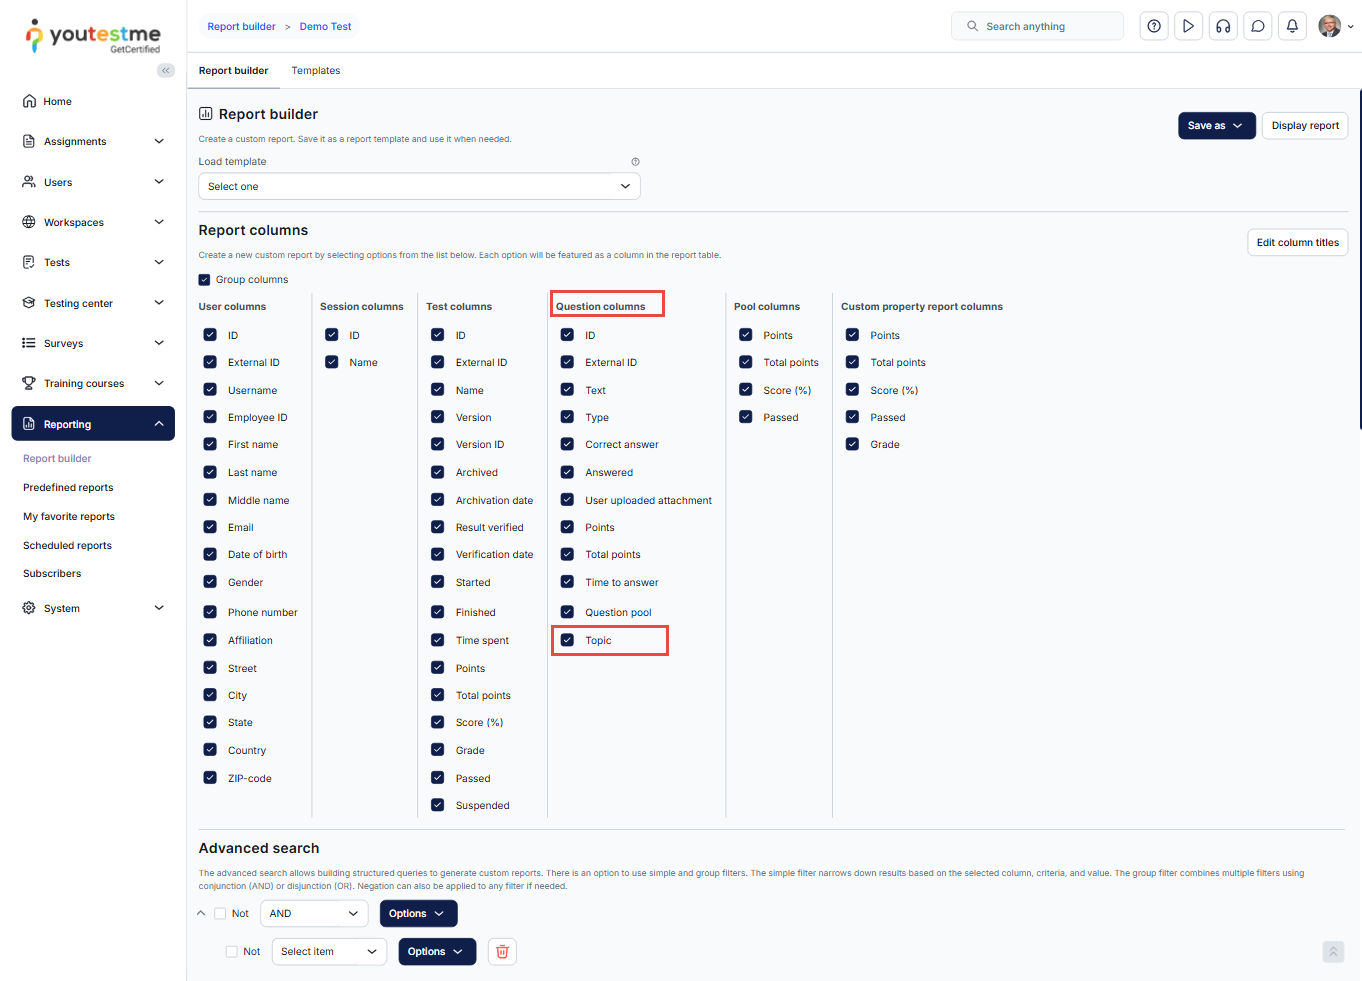Open the chat bubble icon
Viewport: 1362px width, 981px height.
tap(1258, 26)
